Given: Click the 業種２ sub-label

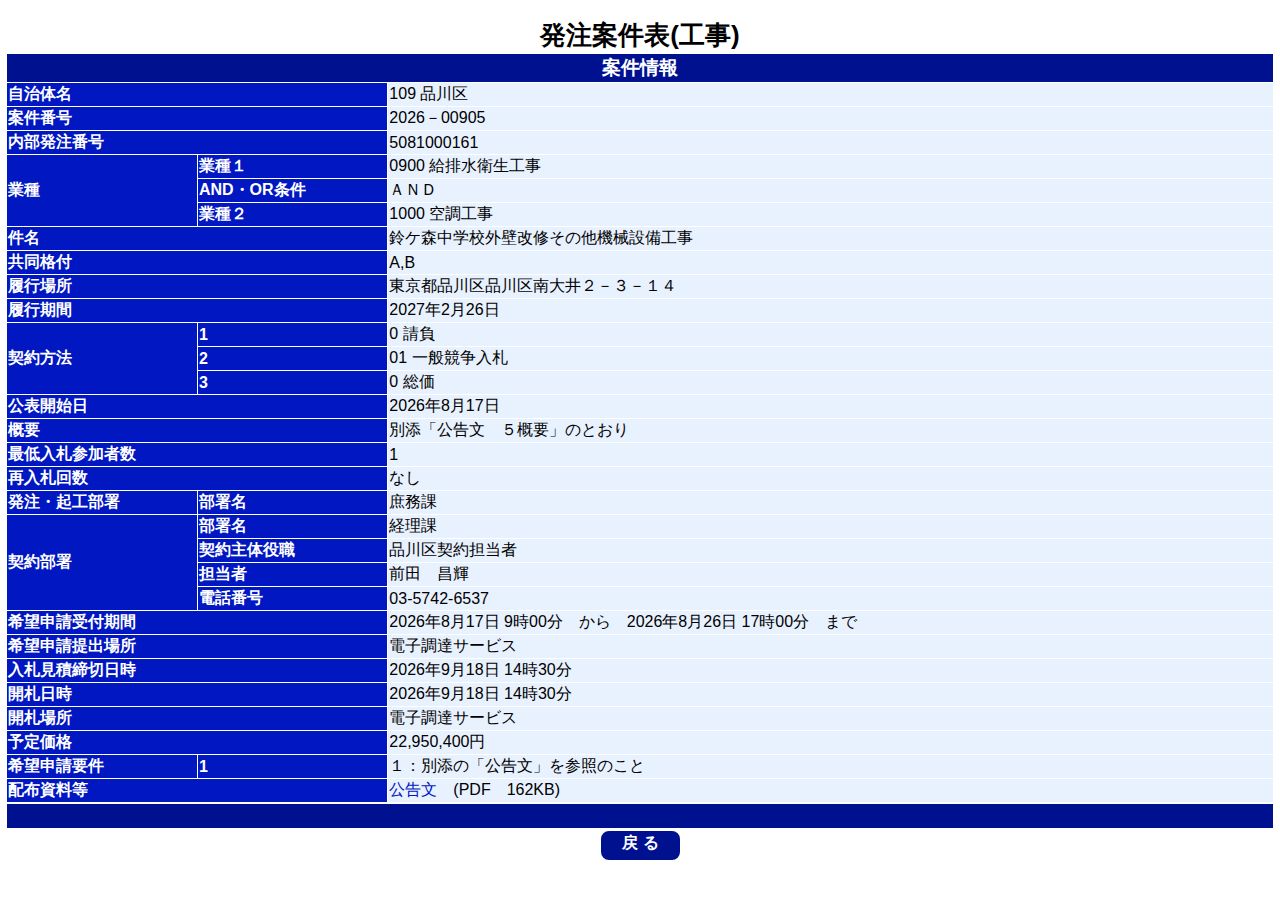Looking at the screenshot, I should [x=222, y=214].
